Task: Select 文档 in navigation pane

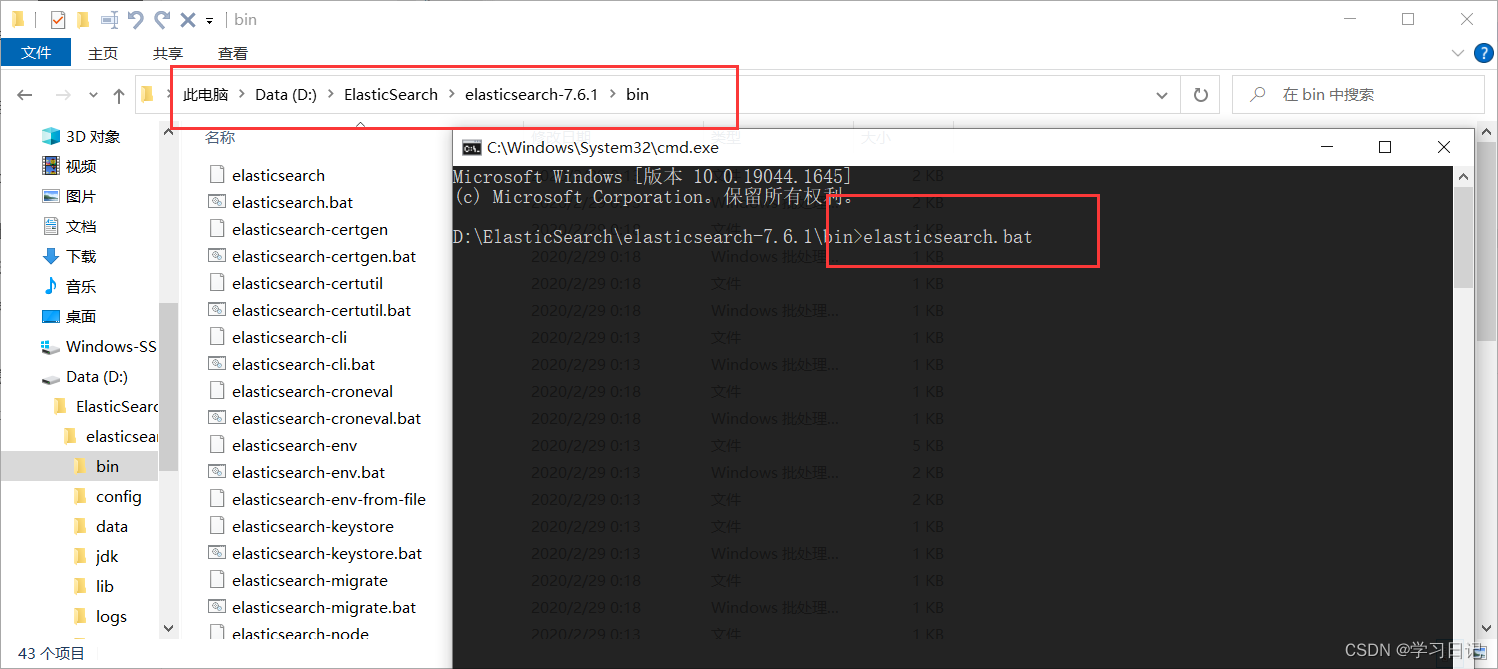Action: pyautogui.click(x=69, y=226)
